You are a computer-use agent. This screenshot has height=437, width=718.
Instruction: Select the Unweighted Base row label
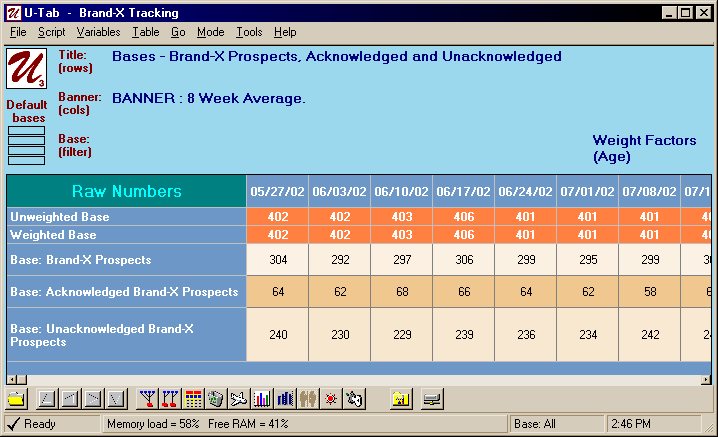coord(126,217)
